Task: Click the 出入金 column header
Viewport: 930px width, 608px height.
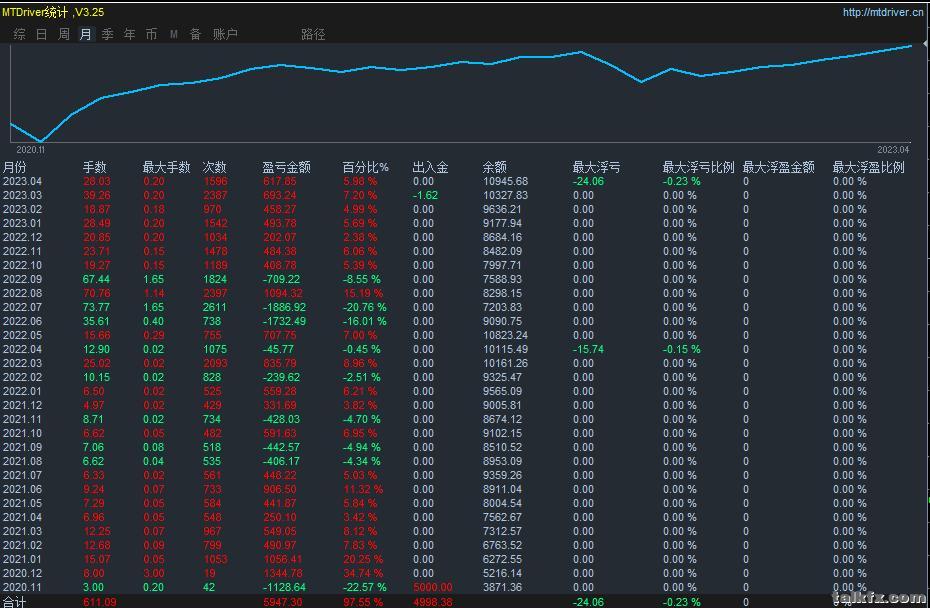Action: tap(431, 167)
